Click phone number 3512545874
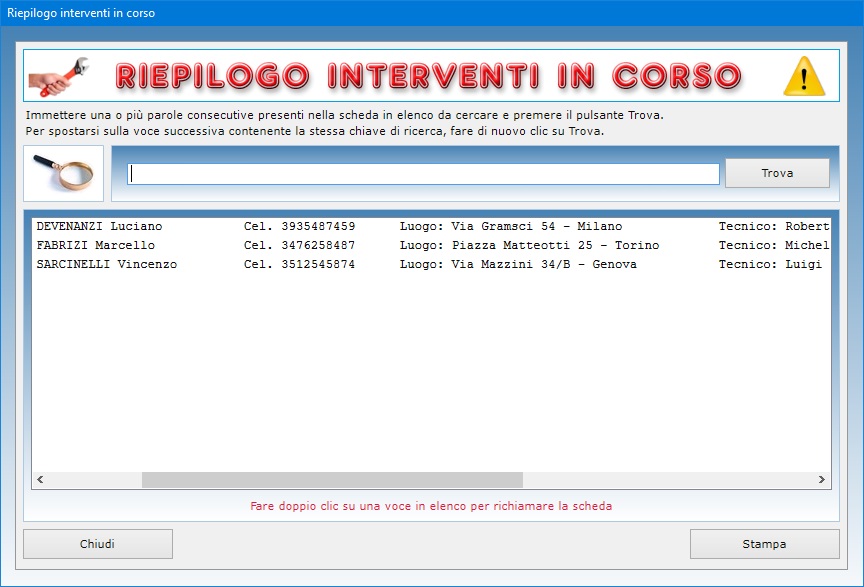The width and height of the screenshot is (864, 587). point(318,264)
